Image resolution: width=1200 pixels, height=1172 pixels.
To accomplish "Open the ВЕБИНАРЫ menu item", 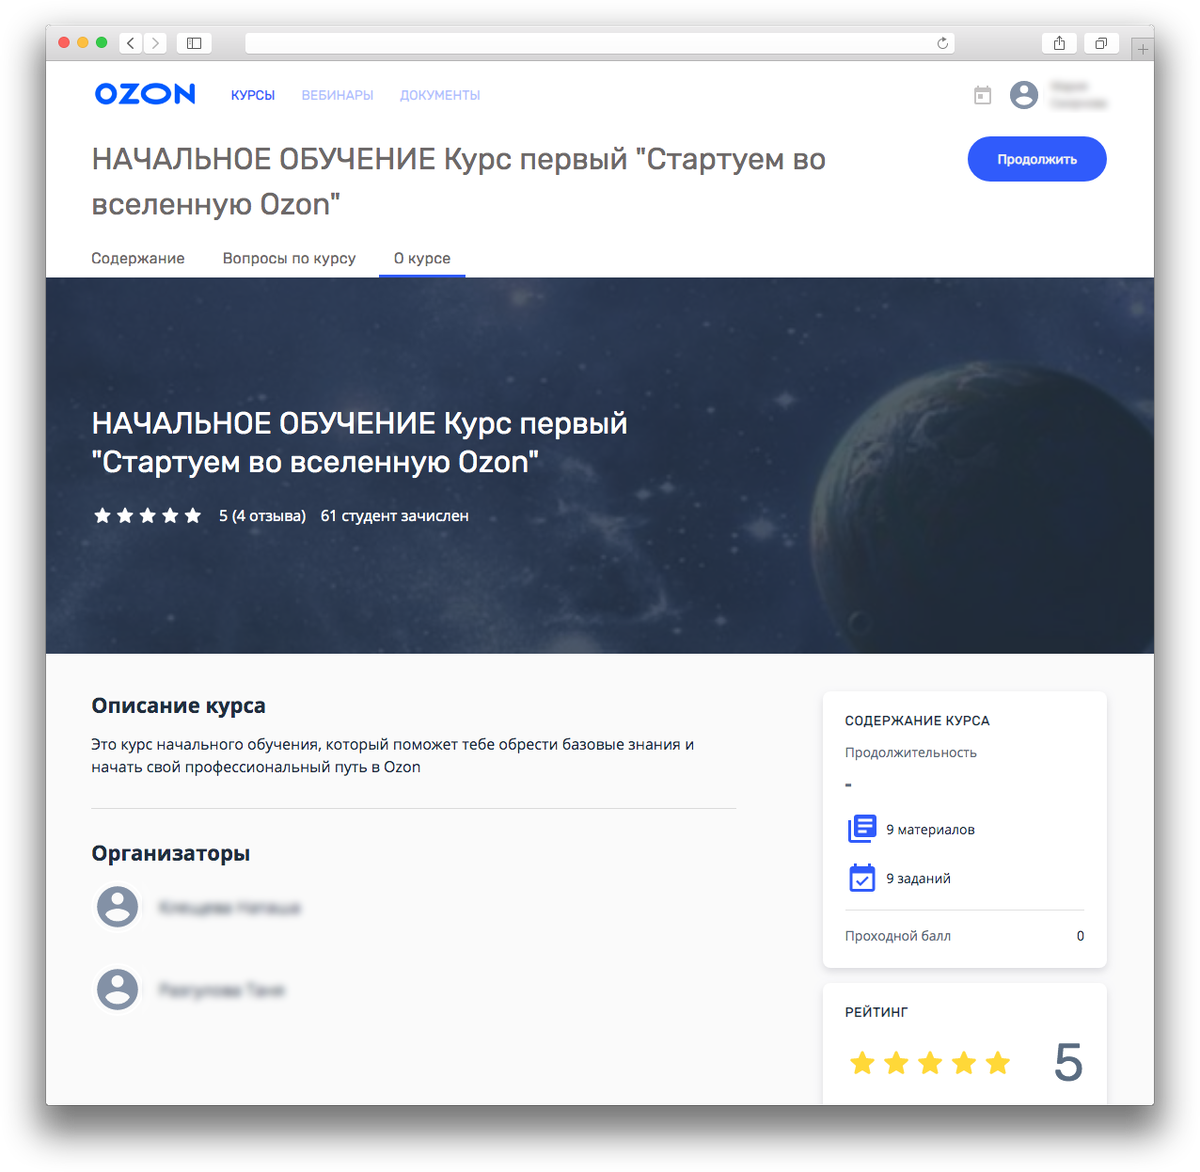I will pyautogui.click(x=337, y=95).
